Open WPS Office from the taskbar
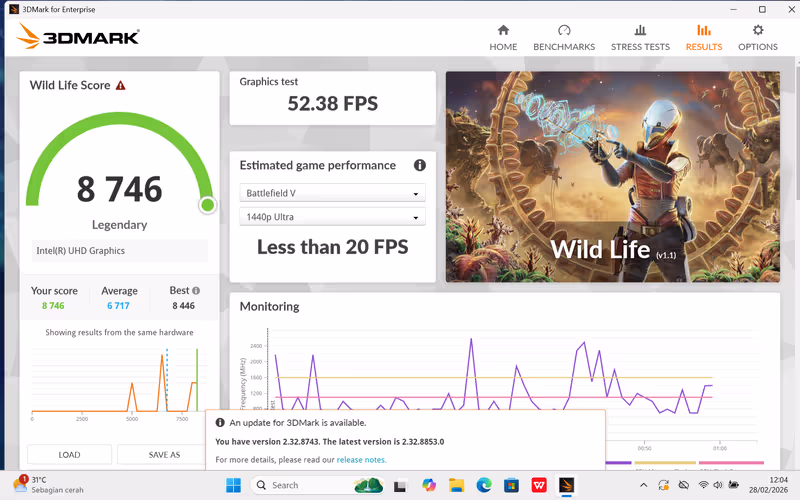 tap(539, 485)
